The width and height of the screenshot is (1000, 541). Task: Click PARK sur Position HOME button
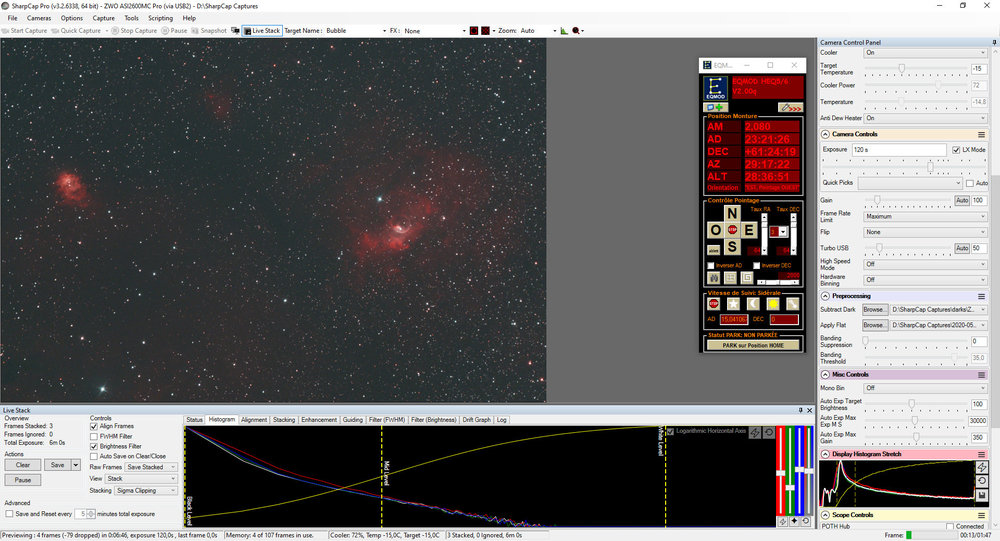click(x=754, y=345)
